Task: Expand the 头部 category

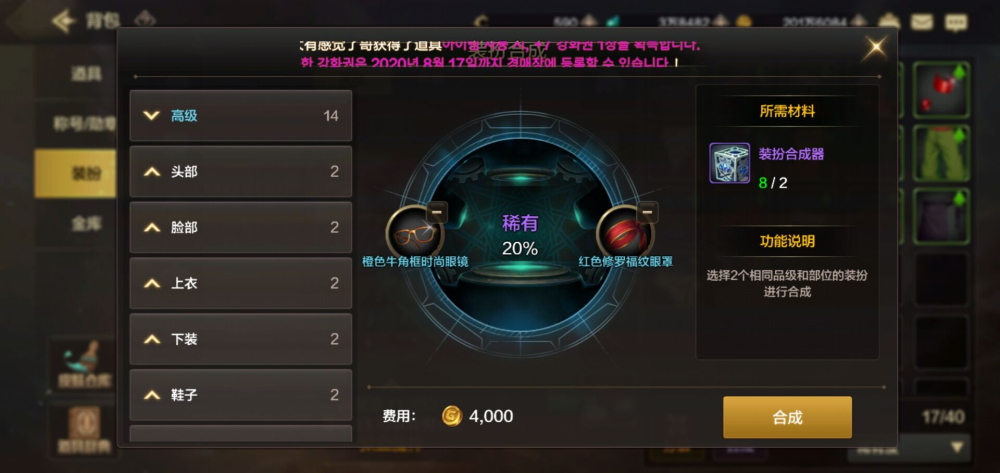Action: [240, 171]
